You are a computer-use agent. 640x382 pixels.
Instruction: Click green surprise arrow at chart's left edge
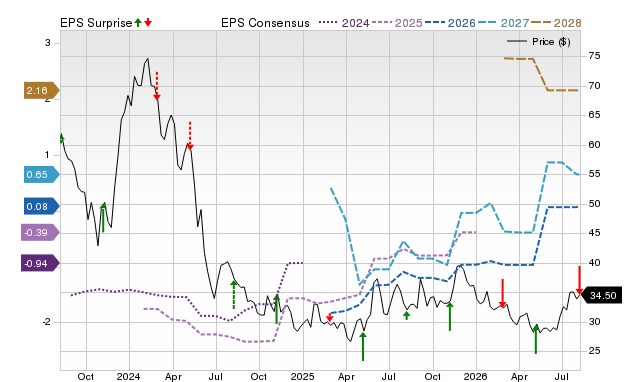[x=61, y=138]
